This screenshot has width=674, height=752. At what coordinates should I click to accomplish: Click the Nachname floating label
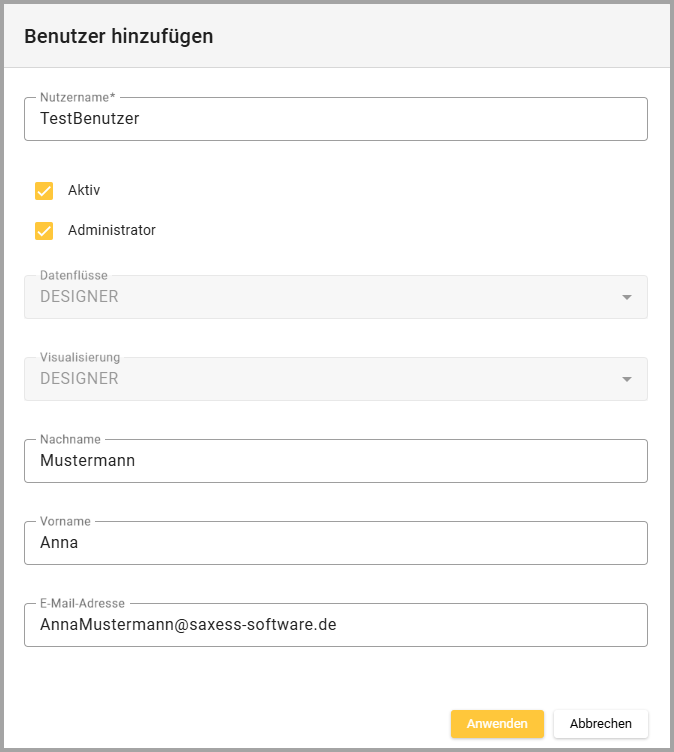[69, 439]
